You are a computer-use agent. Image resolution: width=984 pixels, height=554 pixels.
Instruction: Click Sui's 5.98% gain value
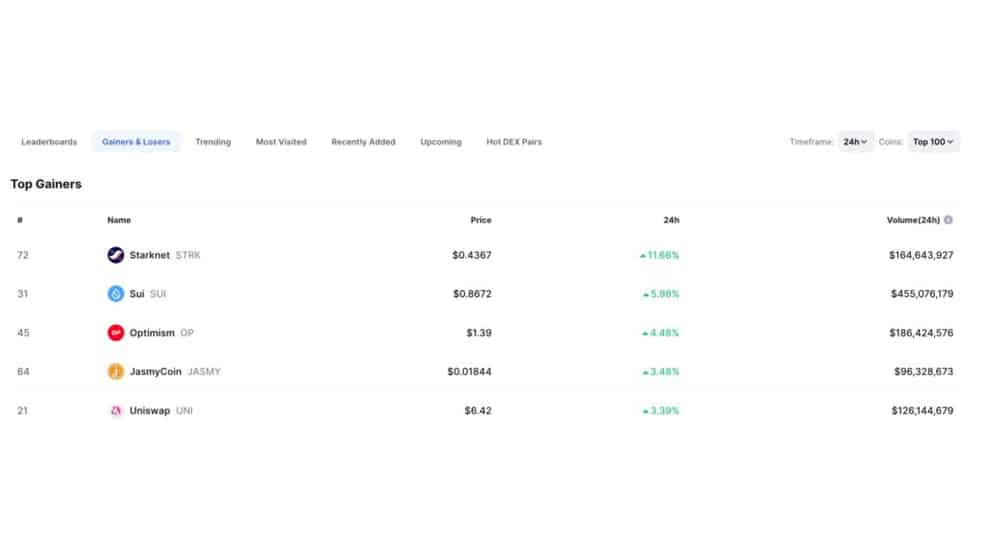[x=661, y=294]
